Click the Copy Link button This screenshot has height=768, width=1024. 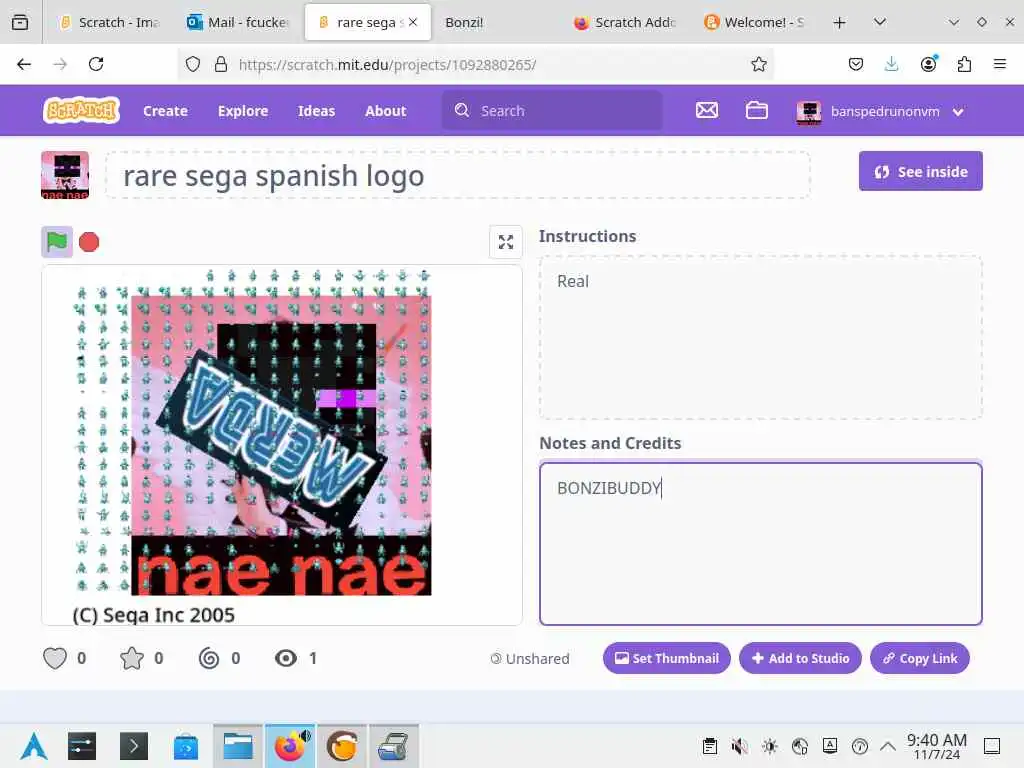click(x=920, y=658)
